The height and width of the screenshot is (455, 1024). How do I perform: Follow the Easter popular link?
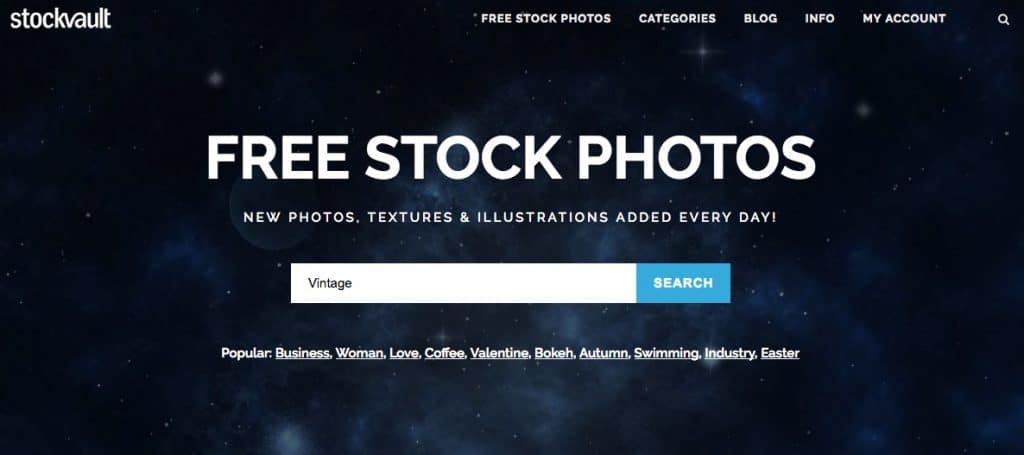coord(780,353)
